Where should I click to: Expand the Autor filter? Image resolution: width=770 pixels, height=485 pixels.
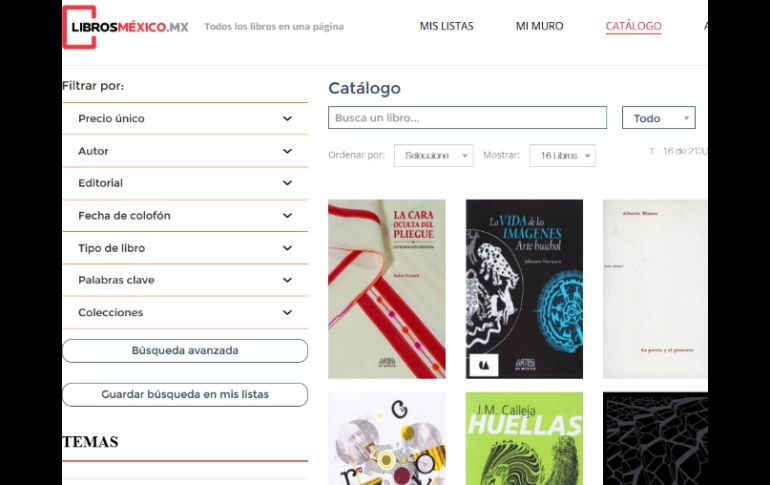click(x=185, y=151)
